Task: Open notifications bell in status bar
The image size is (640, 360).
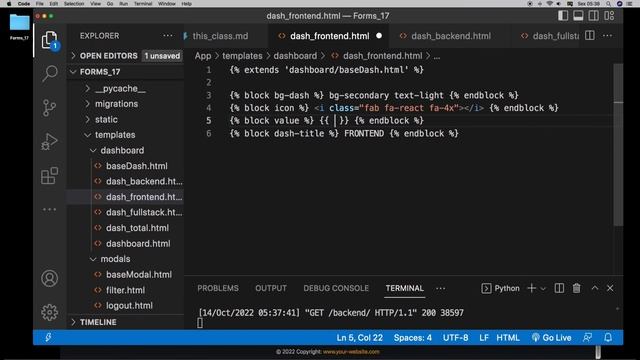Action: pos(608,338)
